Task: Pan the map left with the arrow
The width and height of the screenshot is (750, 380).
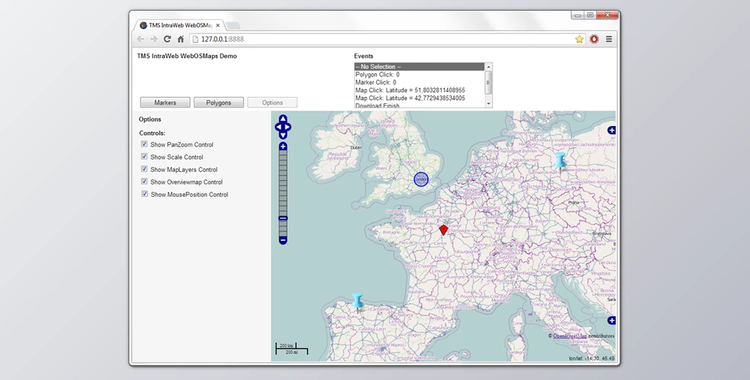Action: [x=278, y=127]
